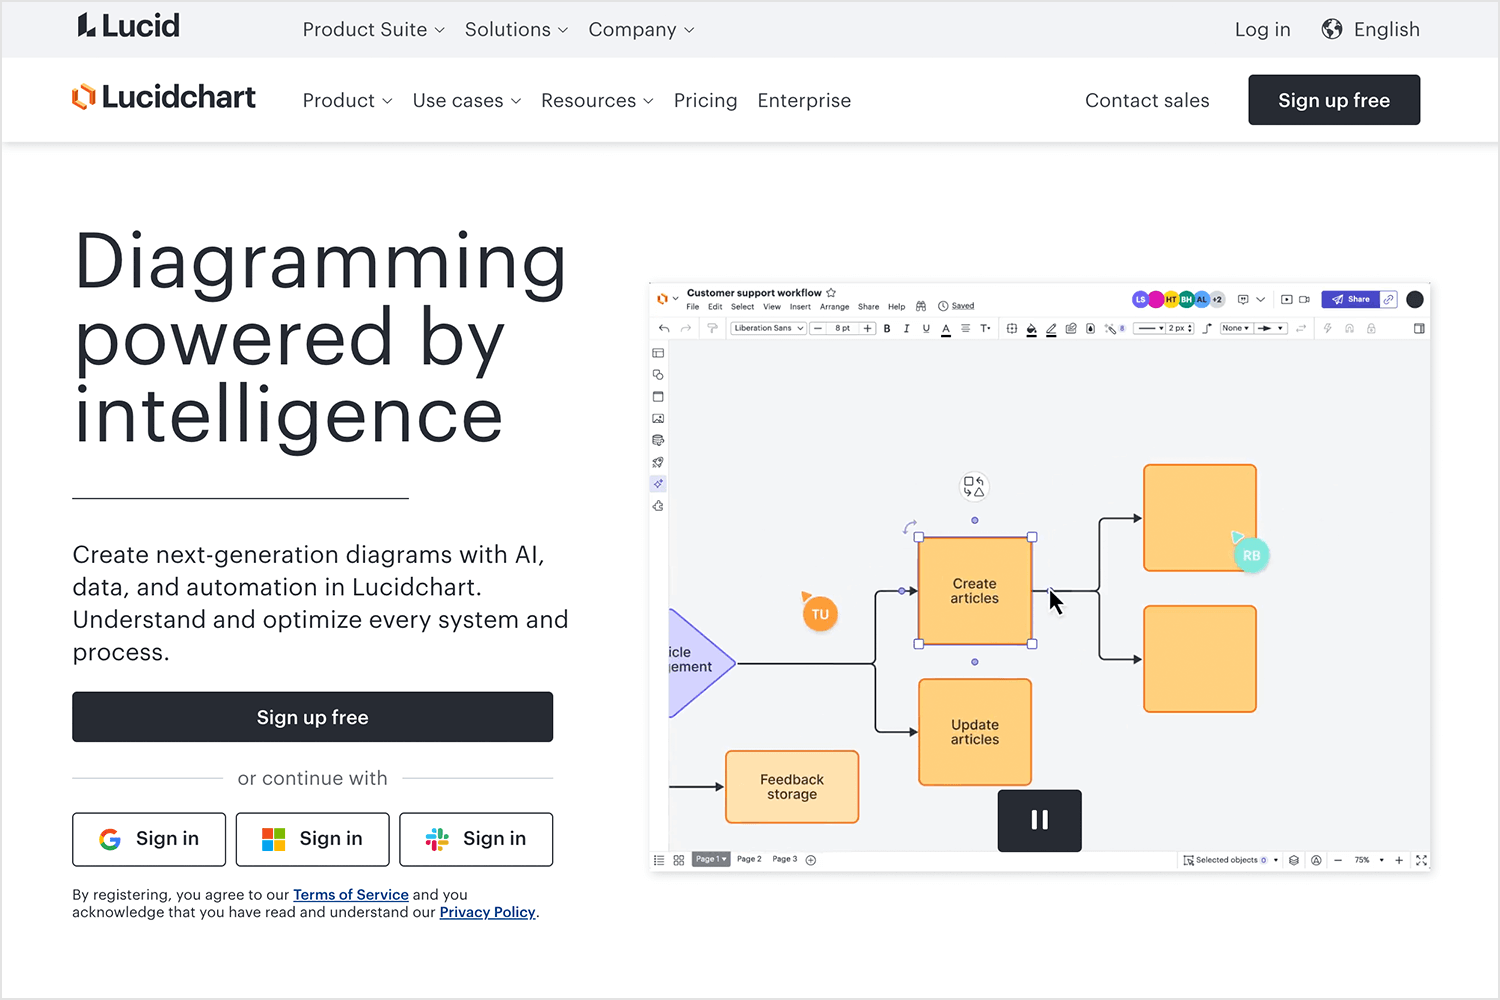Click the fullscreen icon in bottom bar
Screen dimensions: 1500x1000
coord(1421,860)
